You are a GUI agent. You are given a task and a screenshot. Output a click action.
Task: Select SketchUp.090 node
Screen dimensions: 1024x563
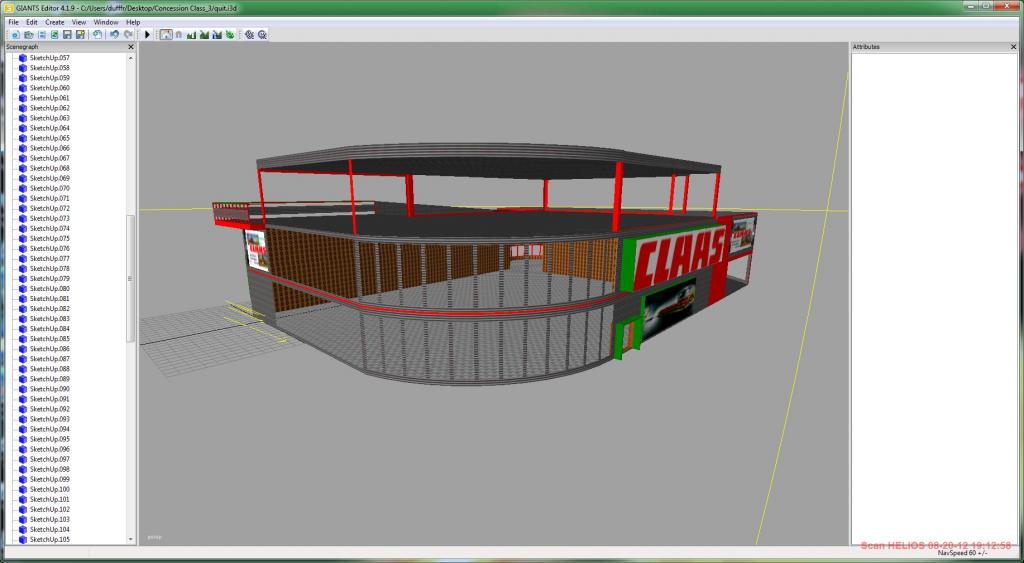tap(50, 389)
